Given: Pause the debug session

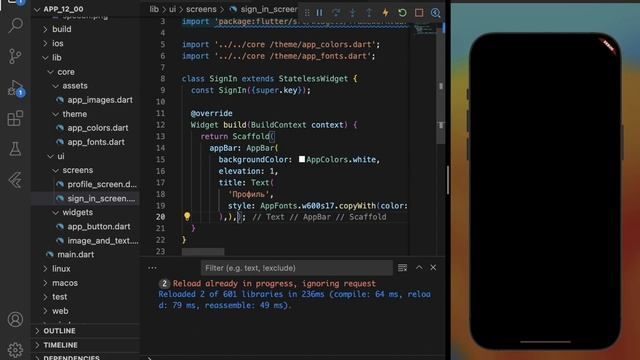Looking at the screenshot, I should [x=320, y=13].
